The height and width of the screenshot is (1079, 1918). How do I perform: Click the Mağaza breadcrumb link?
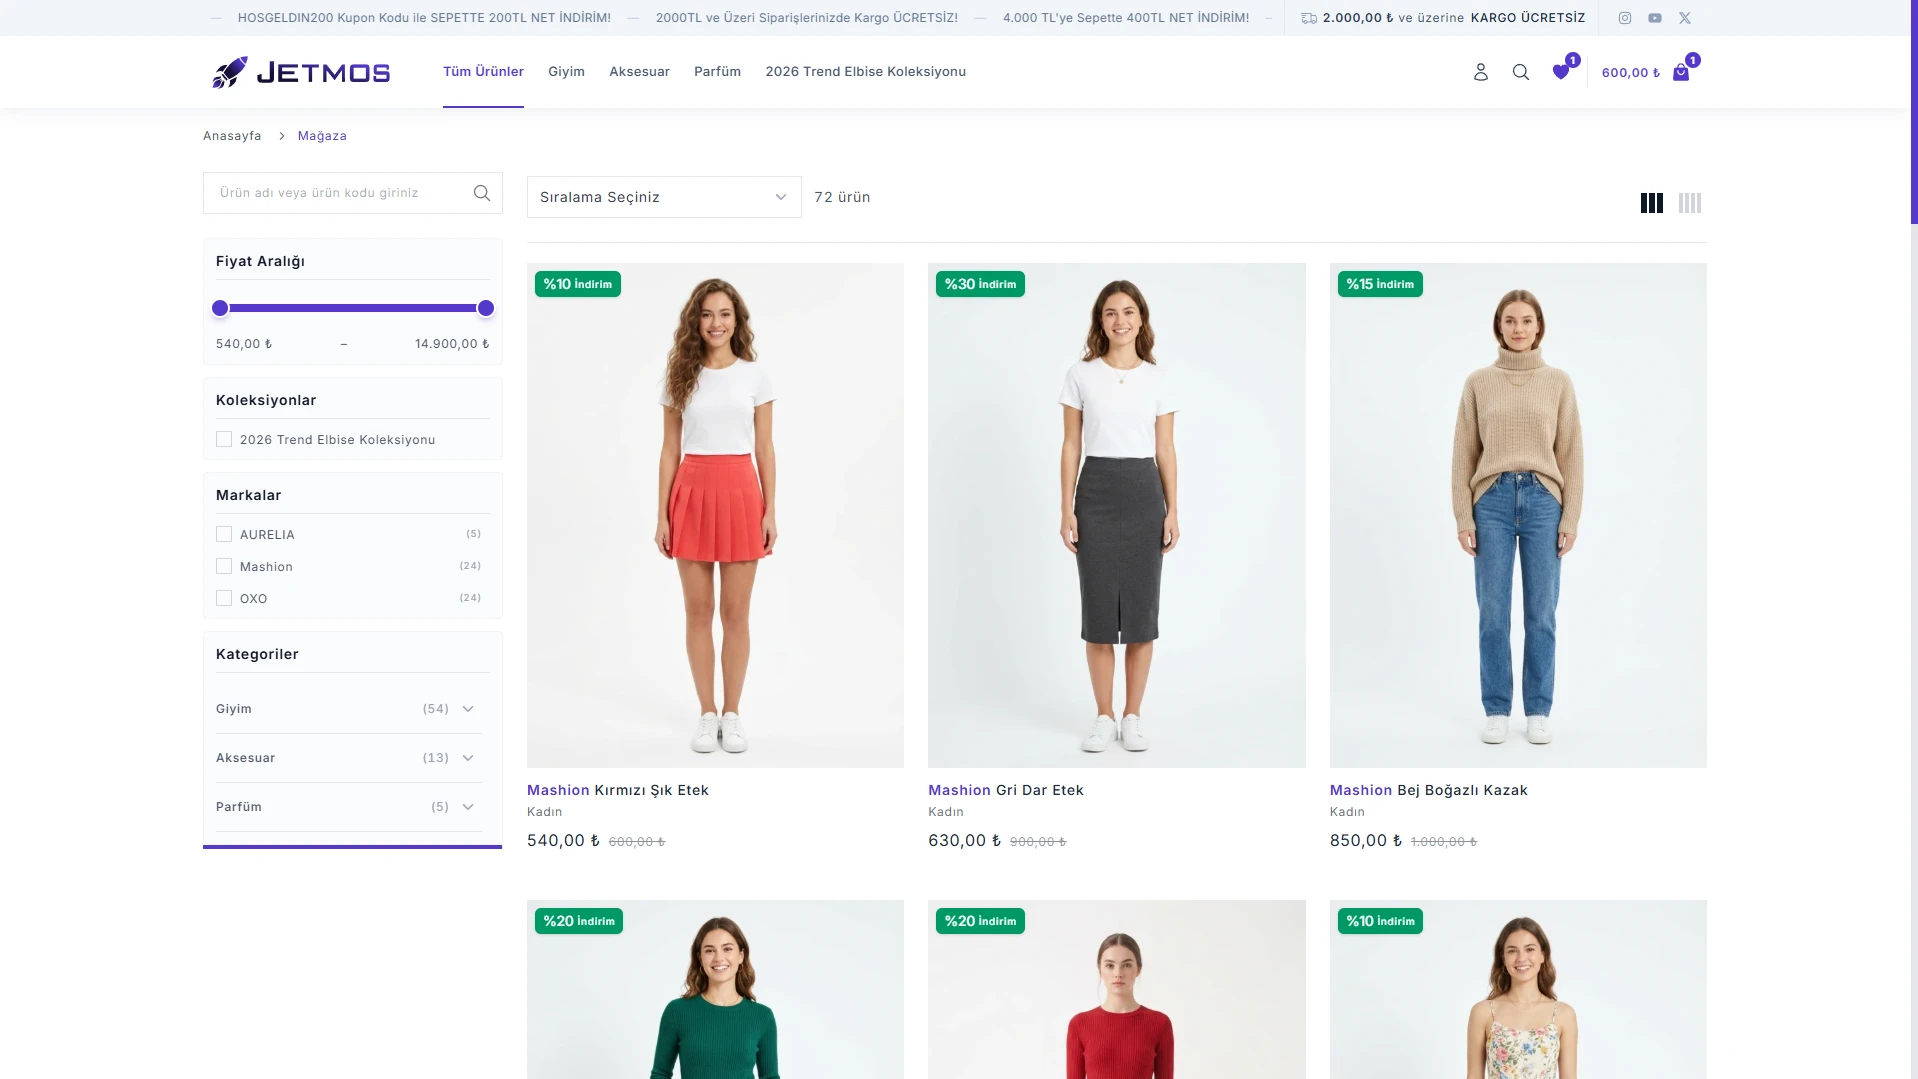[x=322, y=136]
